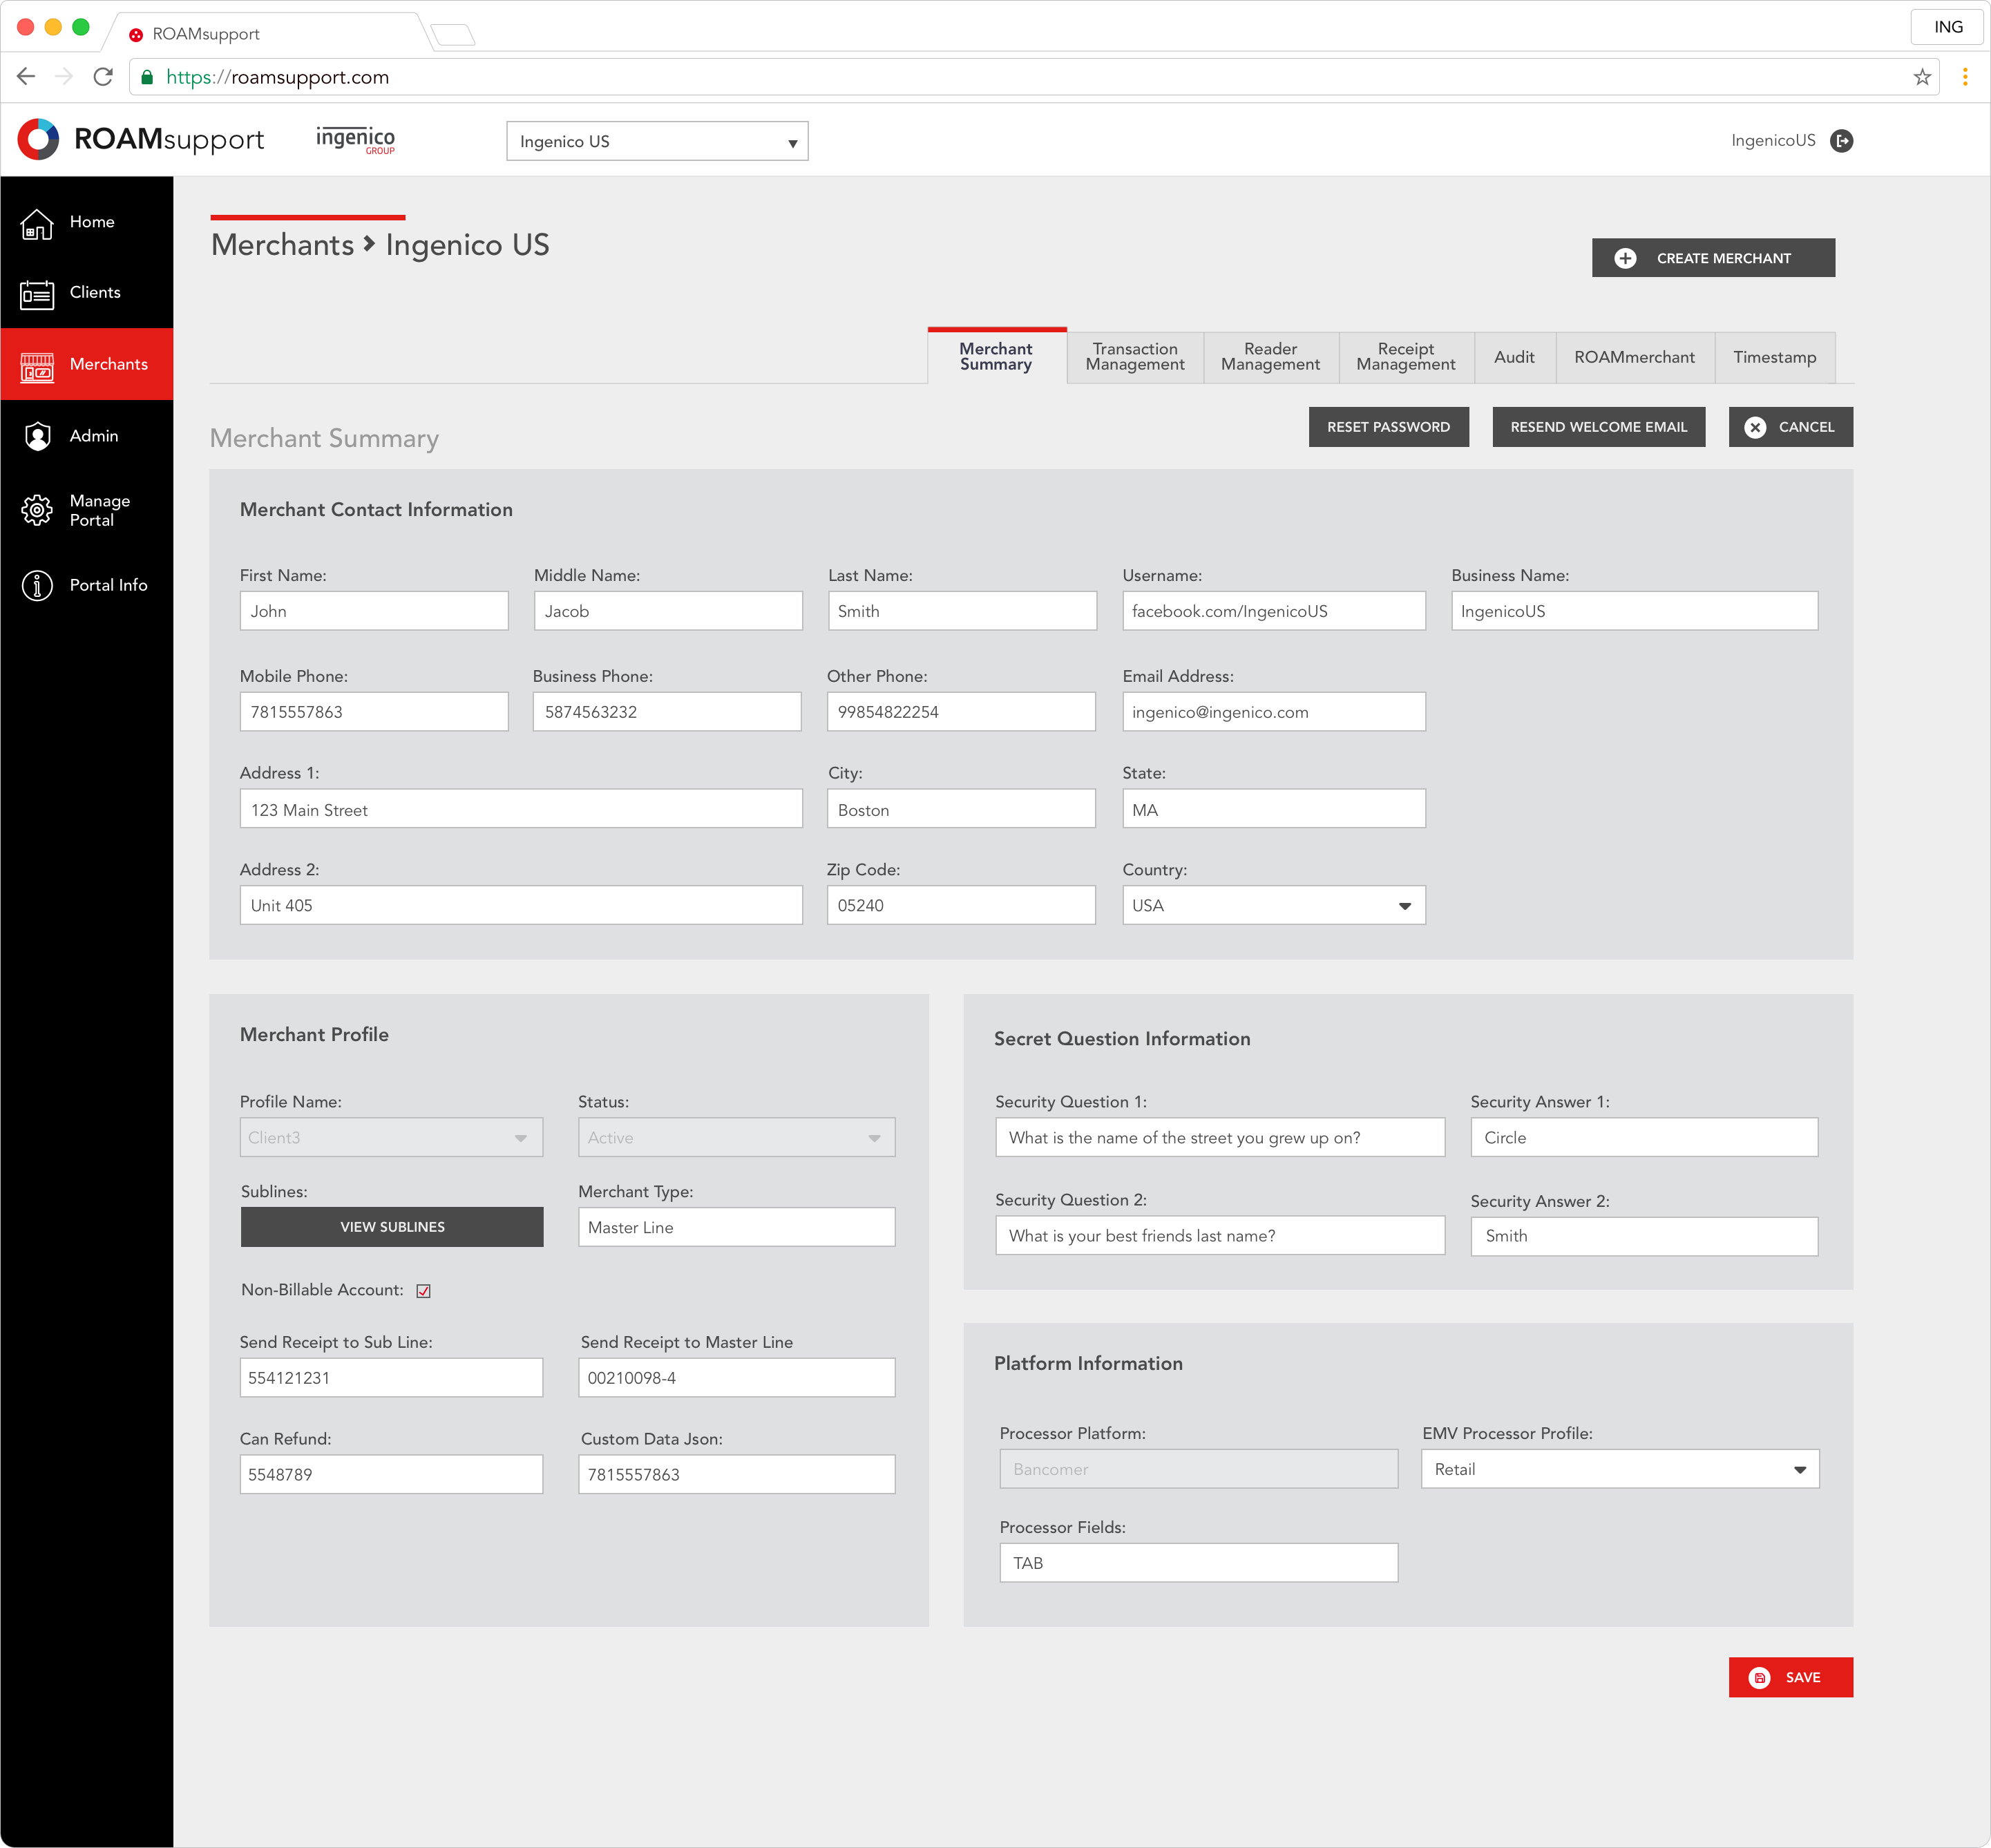This screenshot has width=1991, height=1848.
Task: Click the Ingenico Group logo
Action: tap(355, 139)
